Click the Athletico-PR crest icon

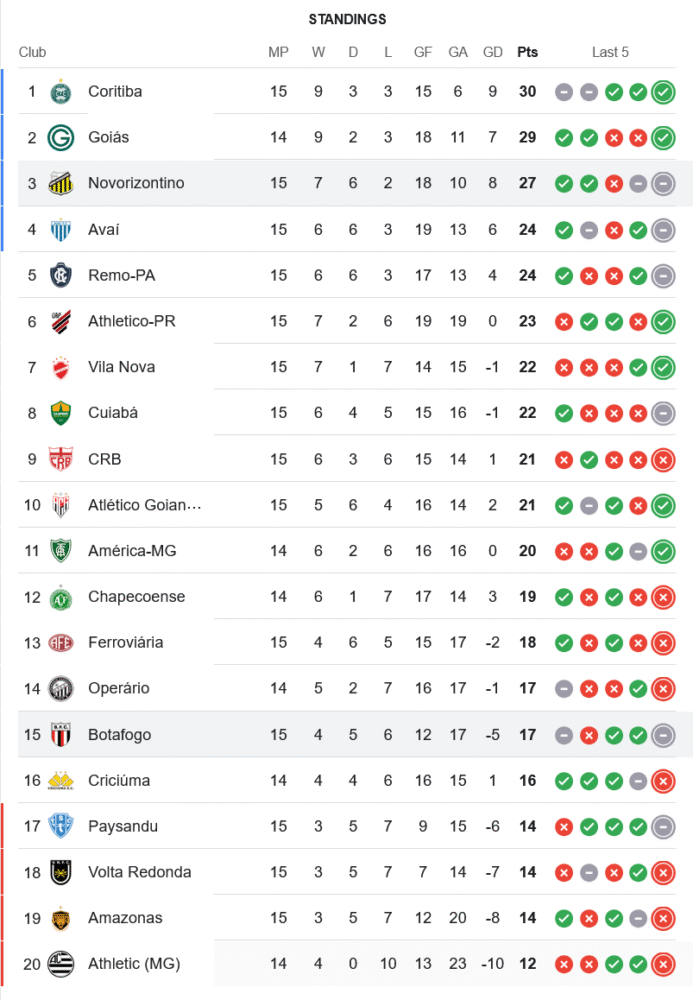tap(61, 322)
